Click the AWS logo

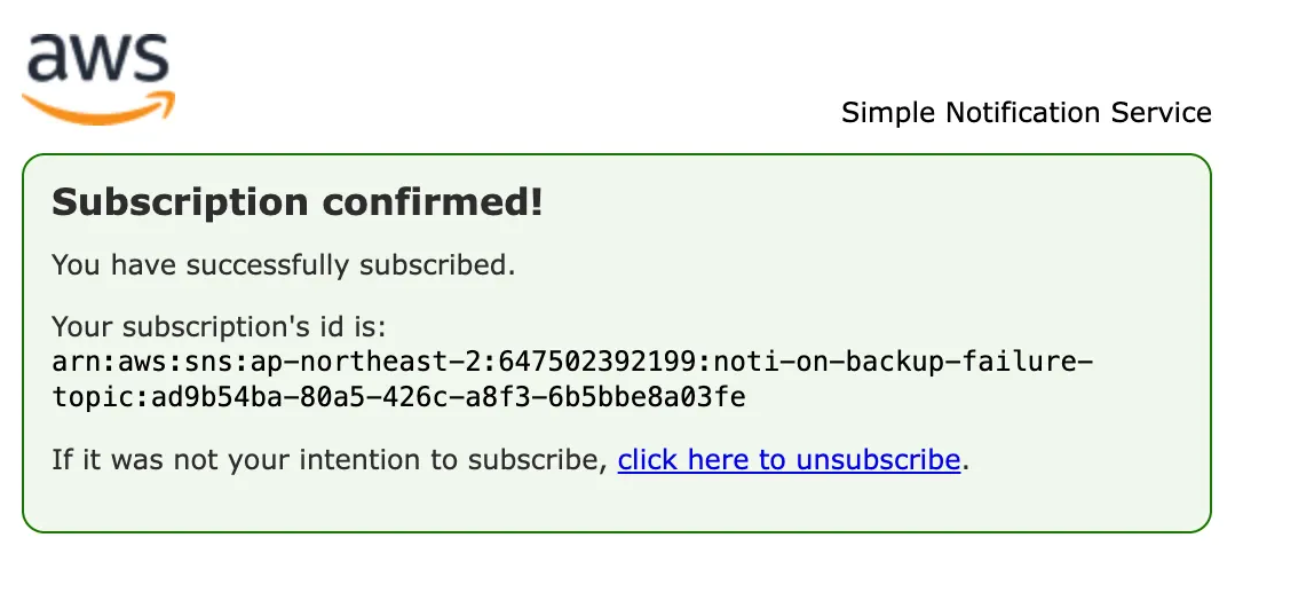(x=98, y=78)
